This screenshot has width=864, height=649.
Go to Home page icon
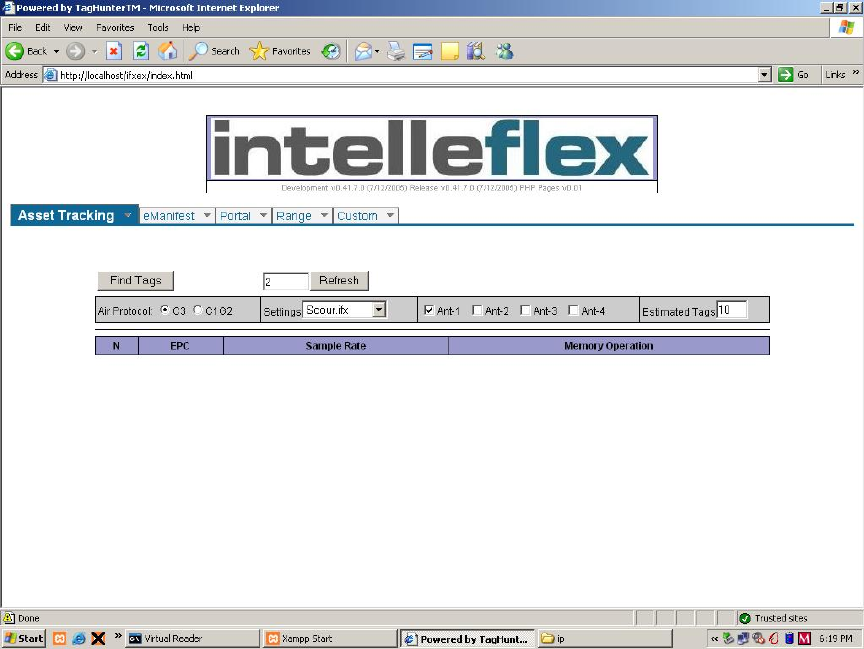point(168,51)
